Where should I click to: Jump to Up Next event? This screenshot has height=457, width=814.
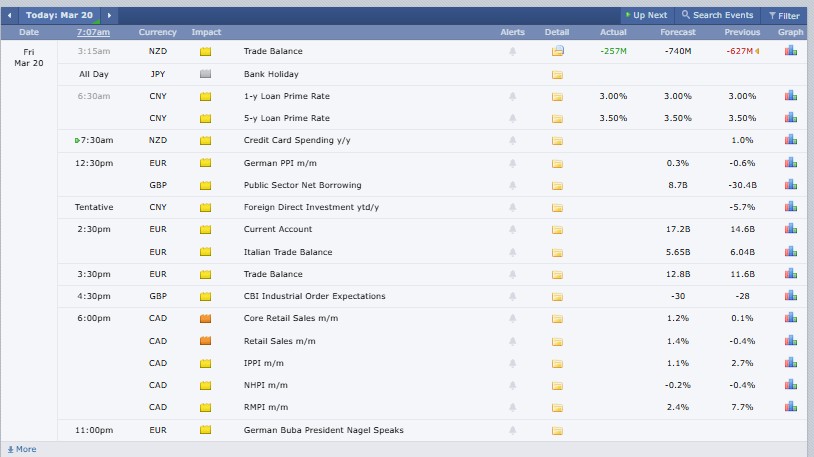[x=646, y=16]
